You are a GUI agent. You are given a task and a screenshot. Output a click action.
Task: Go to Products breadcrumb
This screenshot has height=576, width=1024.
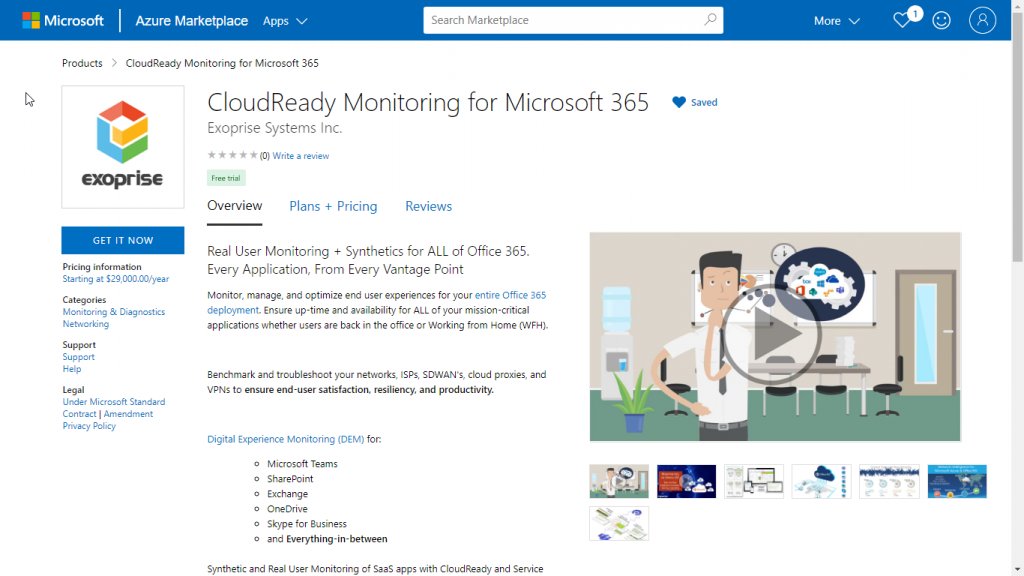coord(82,63)
